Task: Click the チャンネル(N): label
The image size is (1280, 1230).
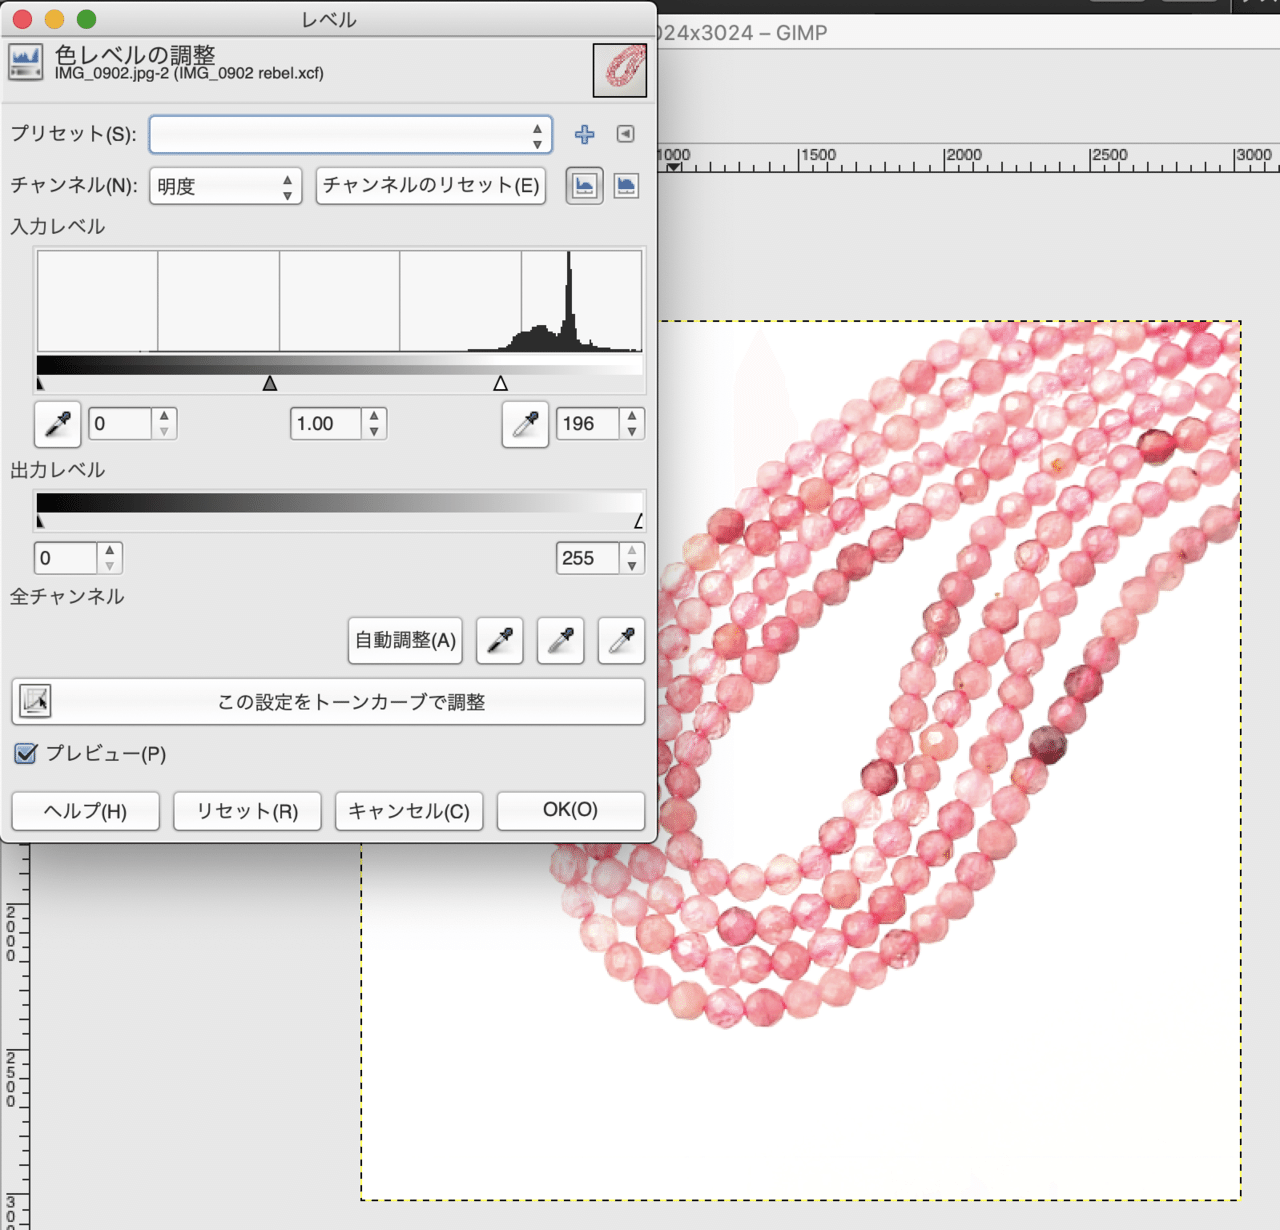Action: pyautogui.click(x=74, y=186)
